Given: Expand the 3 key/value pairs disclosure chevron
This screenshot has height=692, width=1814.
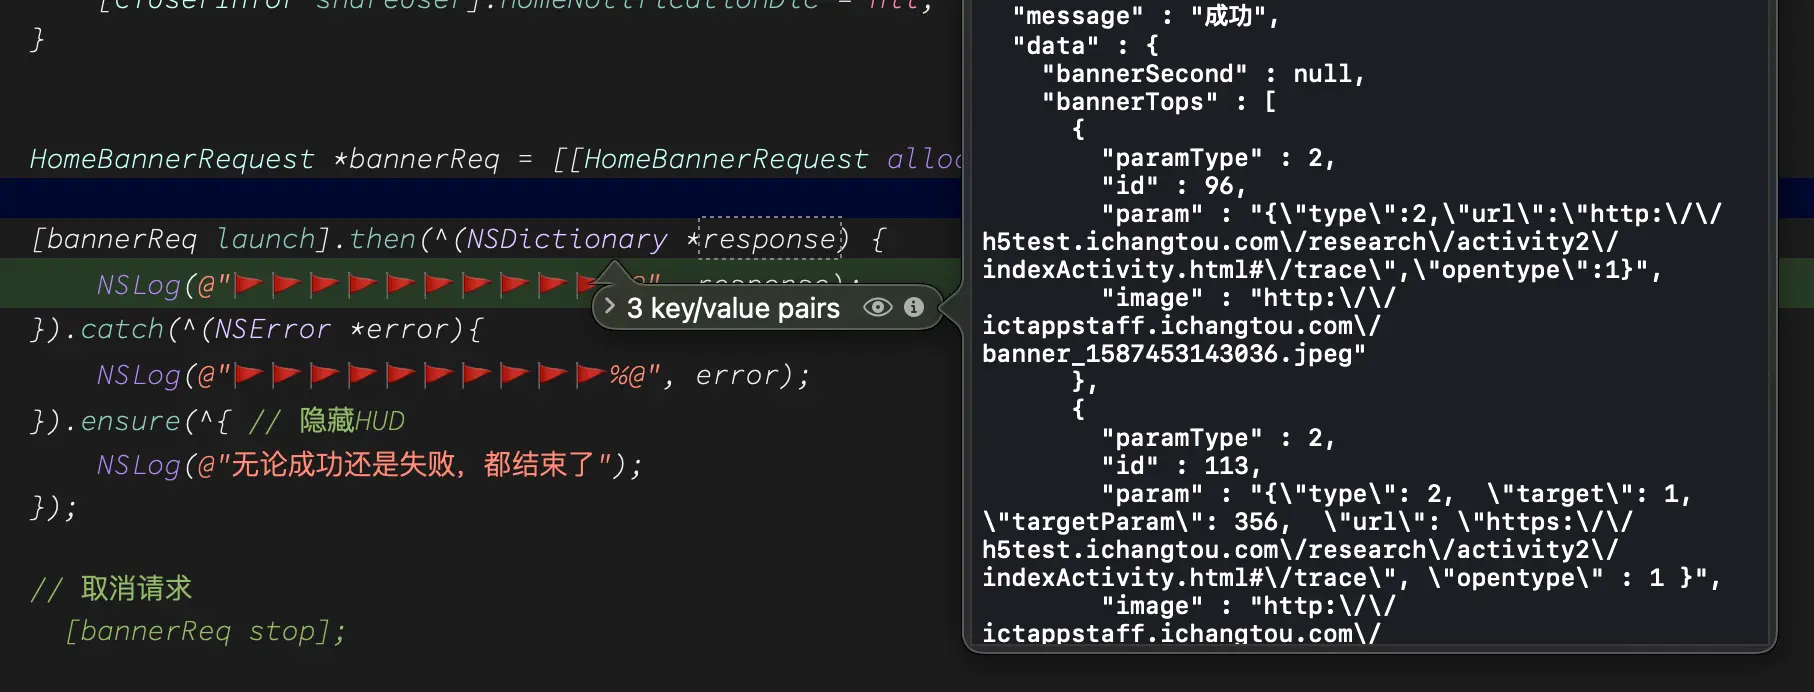Looking at the screenshot, I should tap(609, 306).
